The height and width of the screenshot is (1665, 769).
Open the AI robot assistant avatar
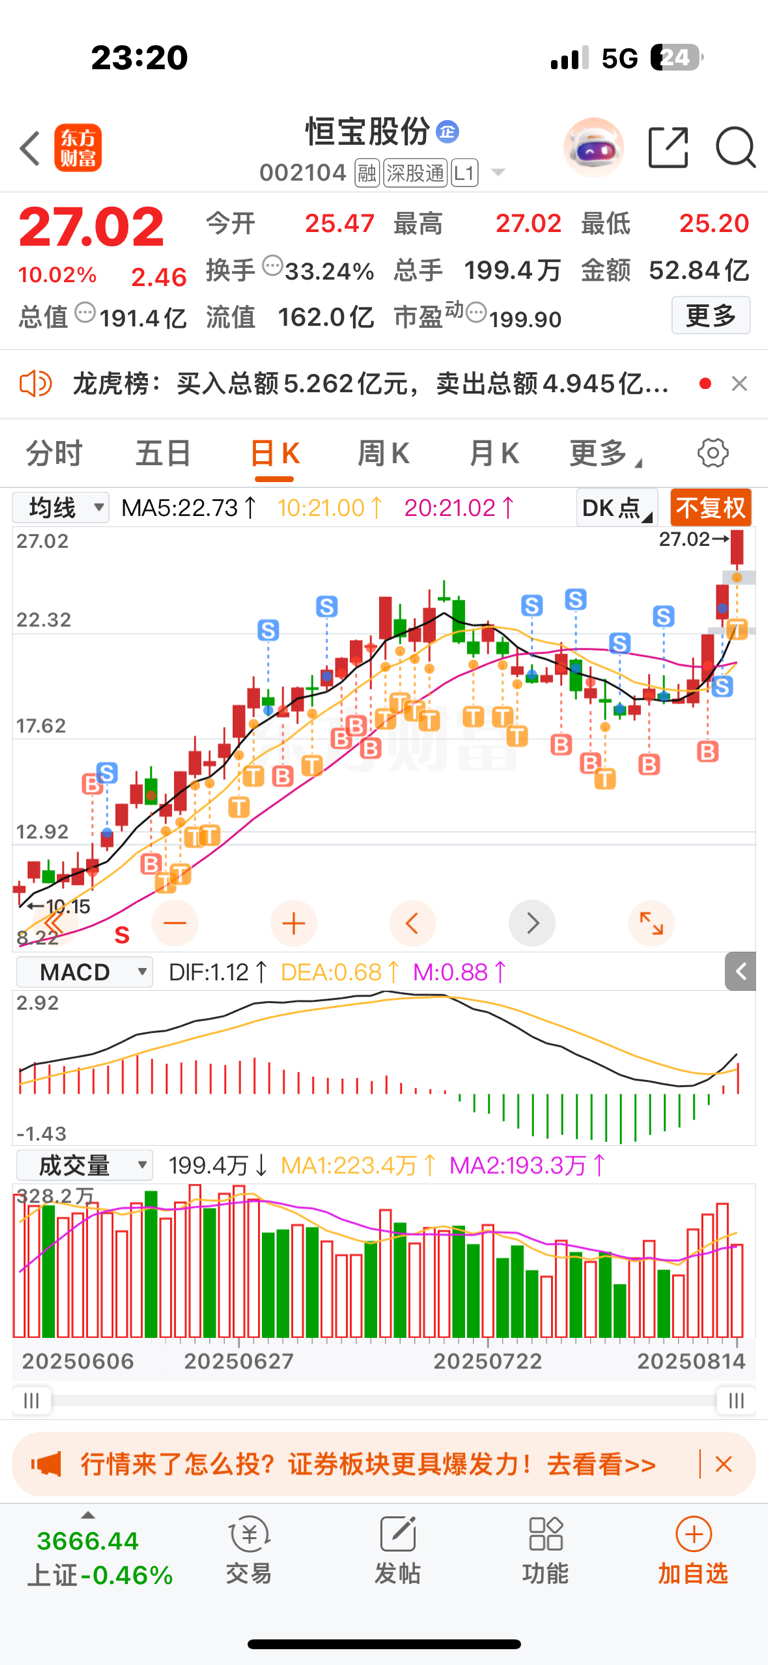(594, 148)
